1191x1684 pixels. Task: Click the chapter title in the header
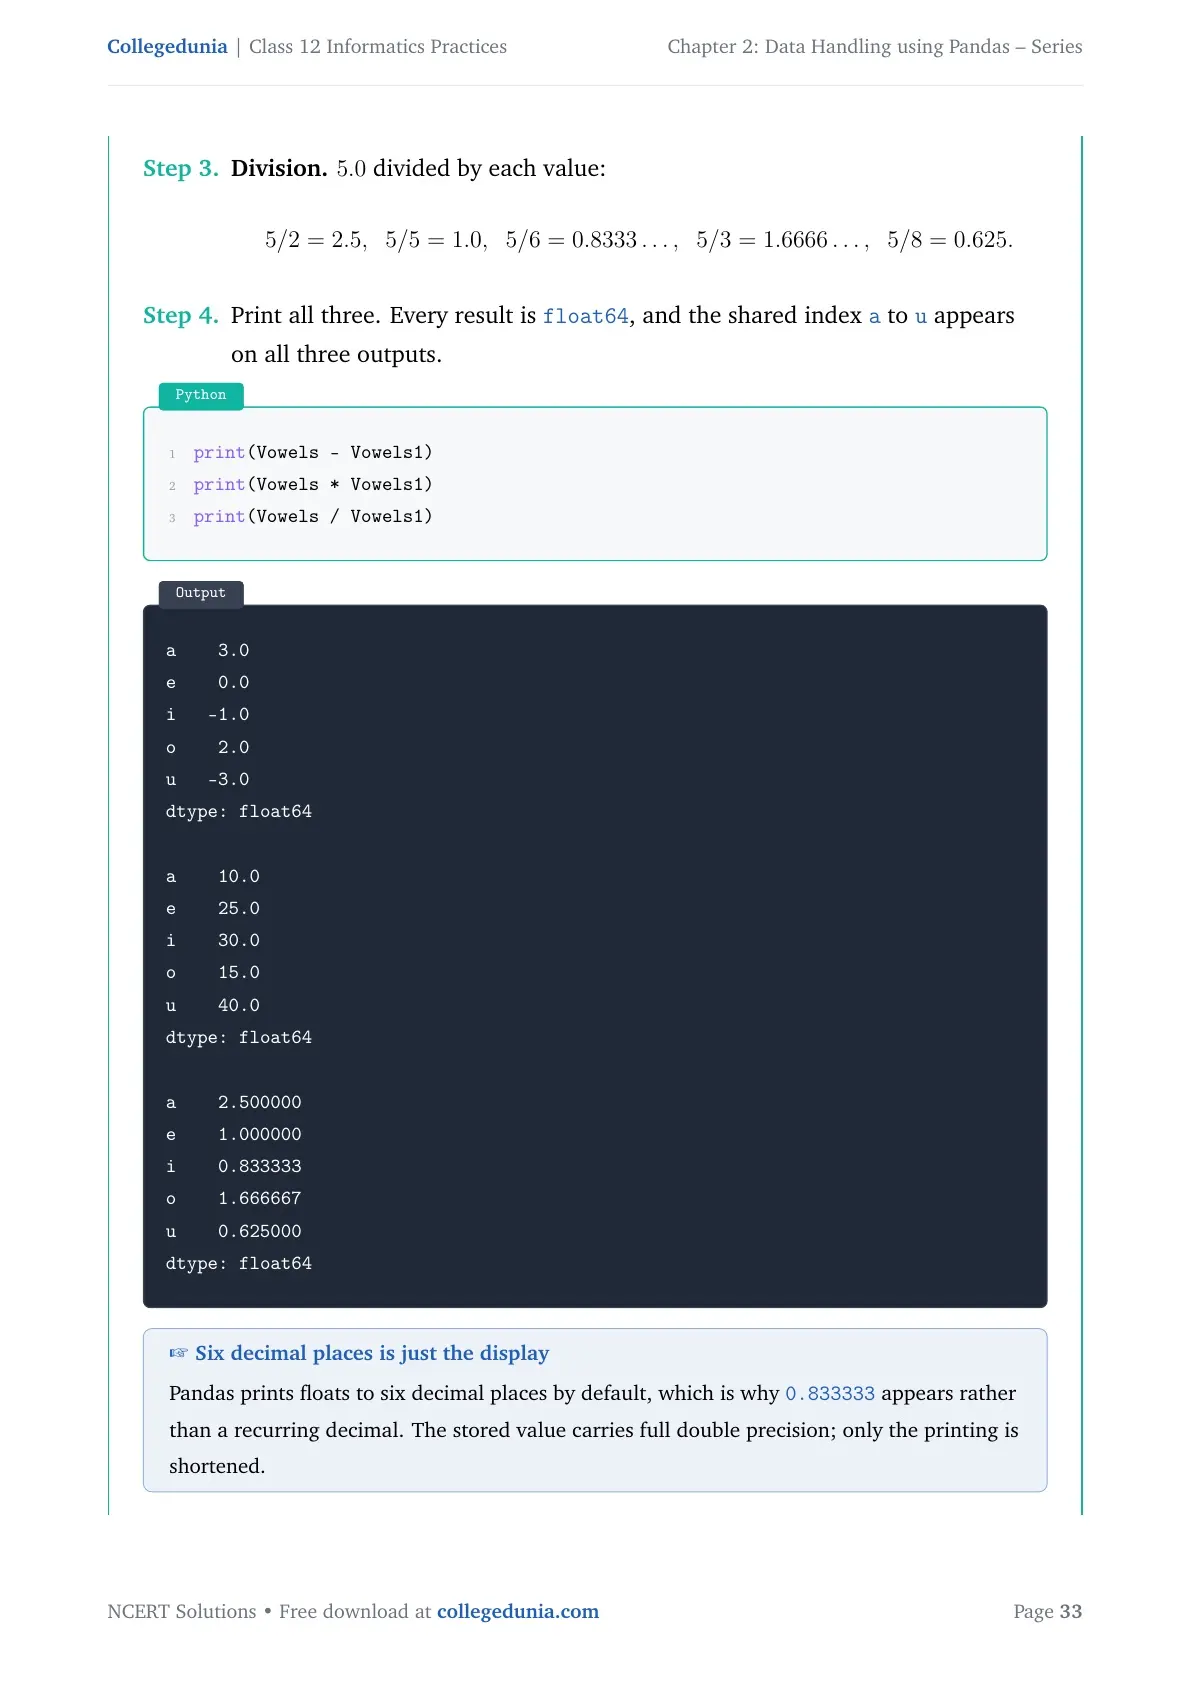pyautogui.click(x=875, y=47)
